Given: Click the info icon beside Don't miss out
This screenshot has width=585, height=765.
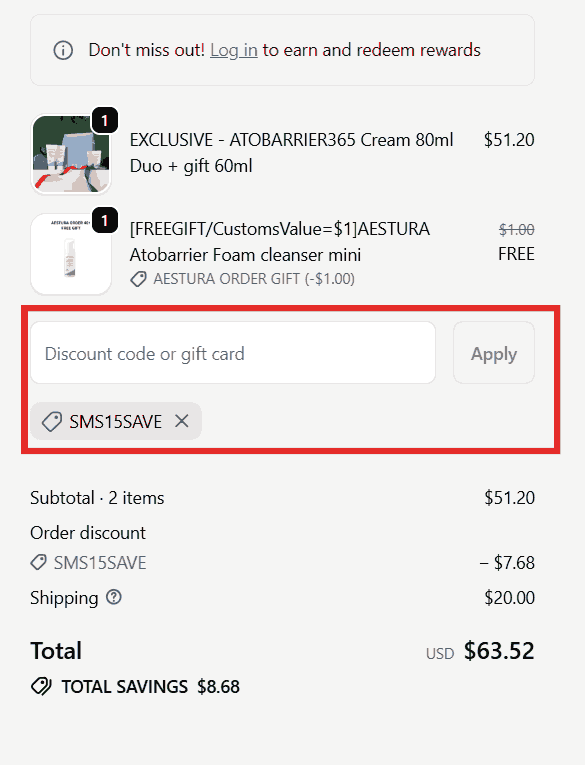Looking at the screenshot, I should click(x=63, y=50).
